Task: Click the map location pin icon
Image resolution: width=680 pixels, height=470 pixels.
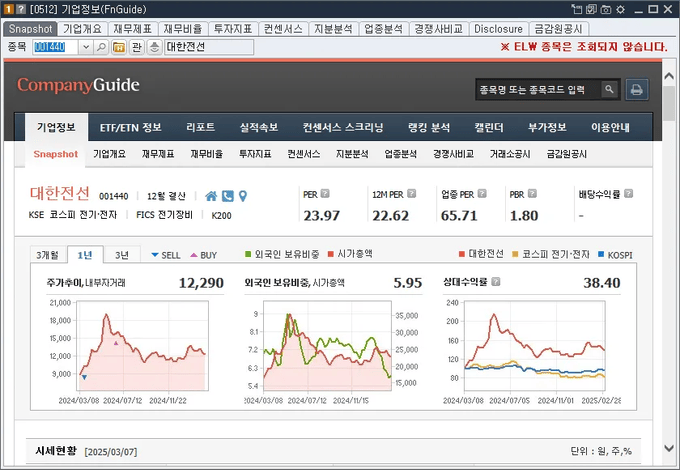Action: (x=243, y=196)
